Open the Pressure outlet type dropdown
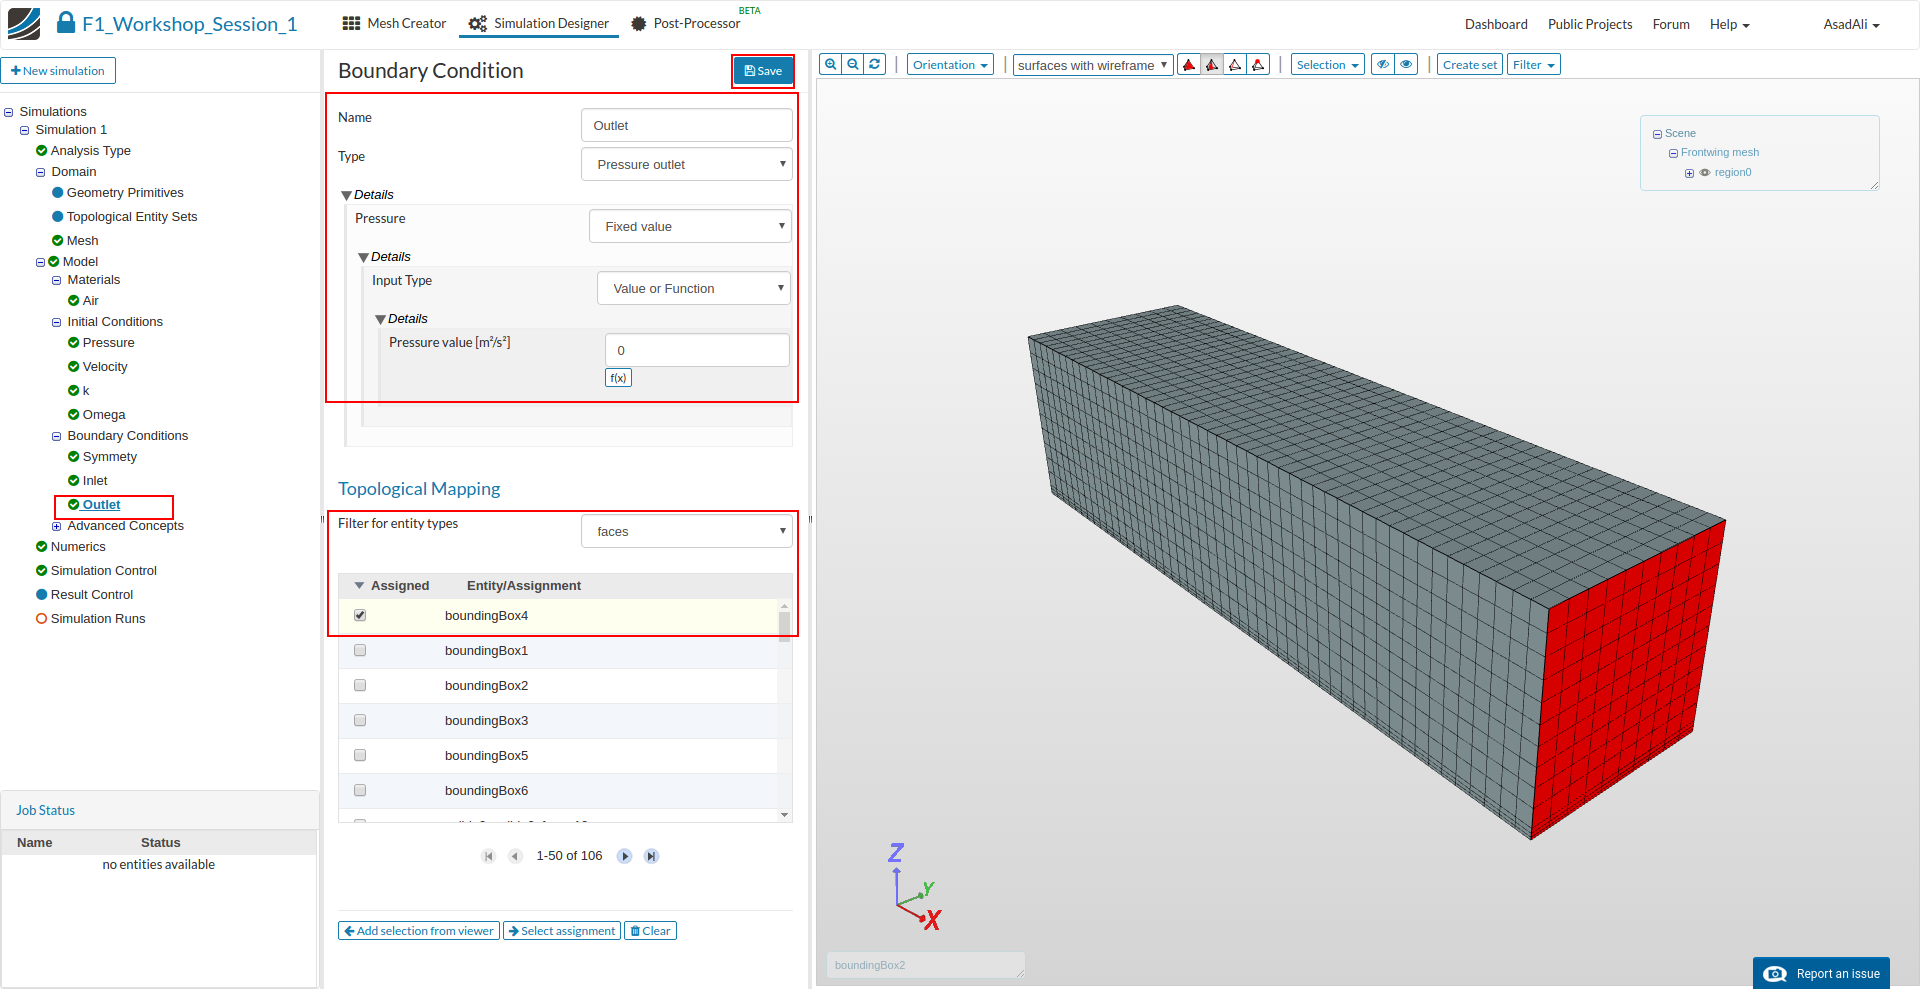1920x989 pixels. (686, 165)
